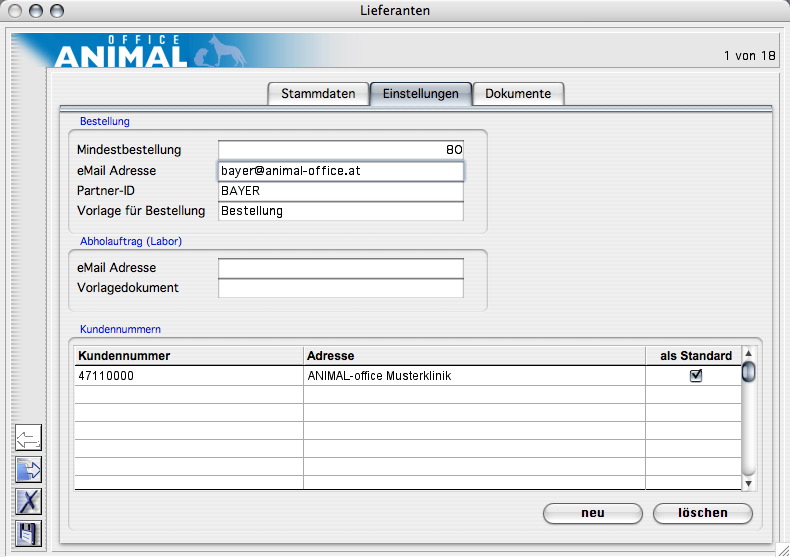
Task: Select the Einstellungen tab
Action: 420,94
